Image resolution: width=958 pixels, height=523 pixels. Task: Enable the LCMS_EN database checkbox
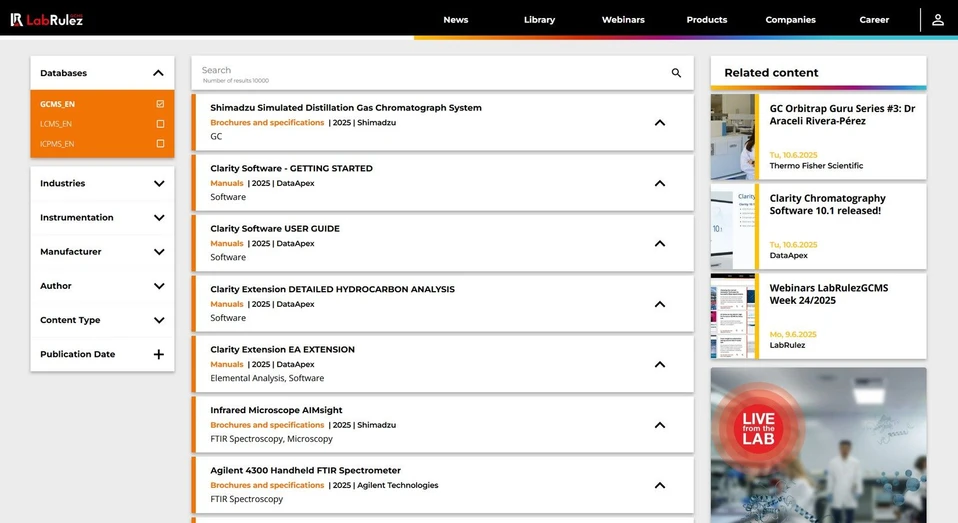coord(160,124)
